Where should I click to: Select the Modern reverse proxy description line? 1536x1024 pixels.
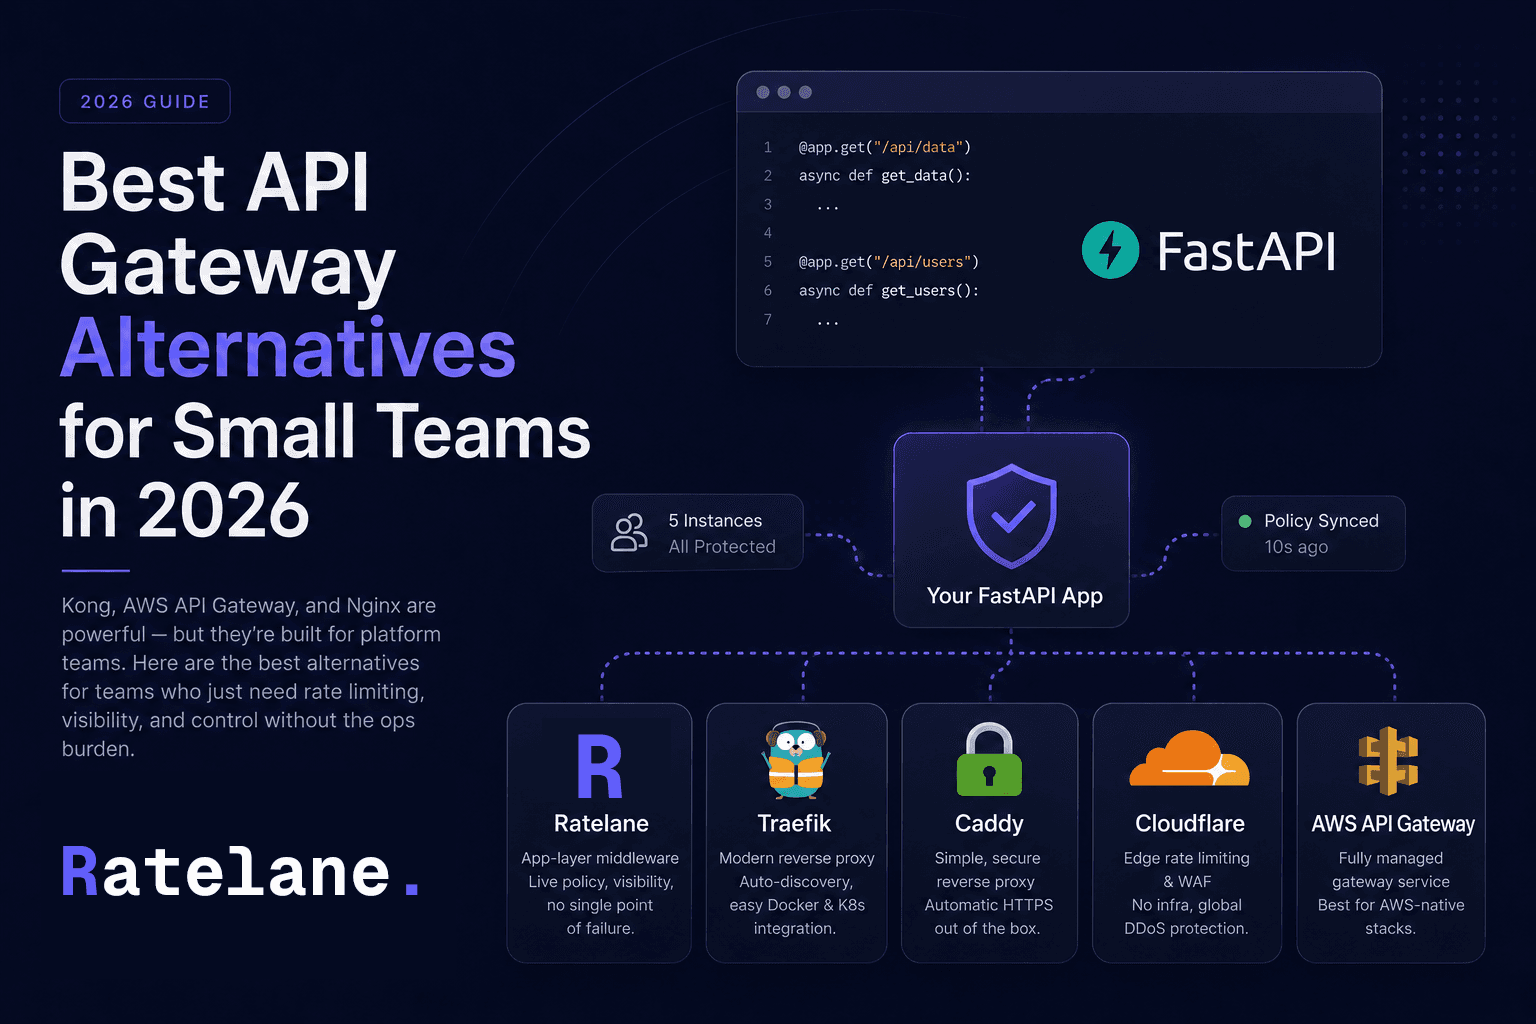pos(797,858)
